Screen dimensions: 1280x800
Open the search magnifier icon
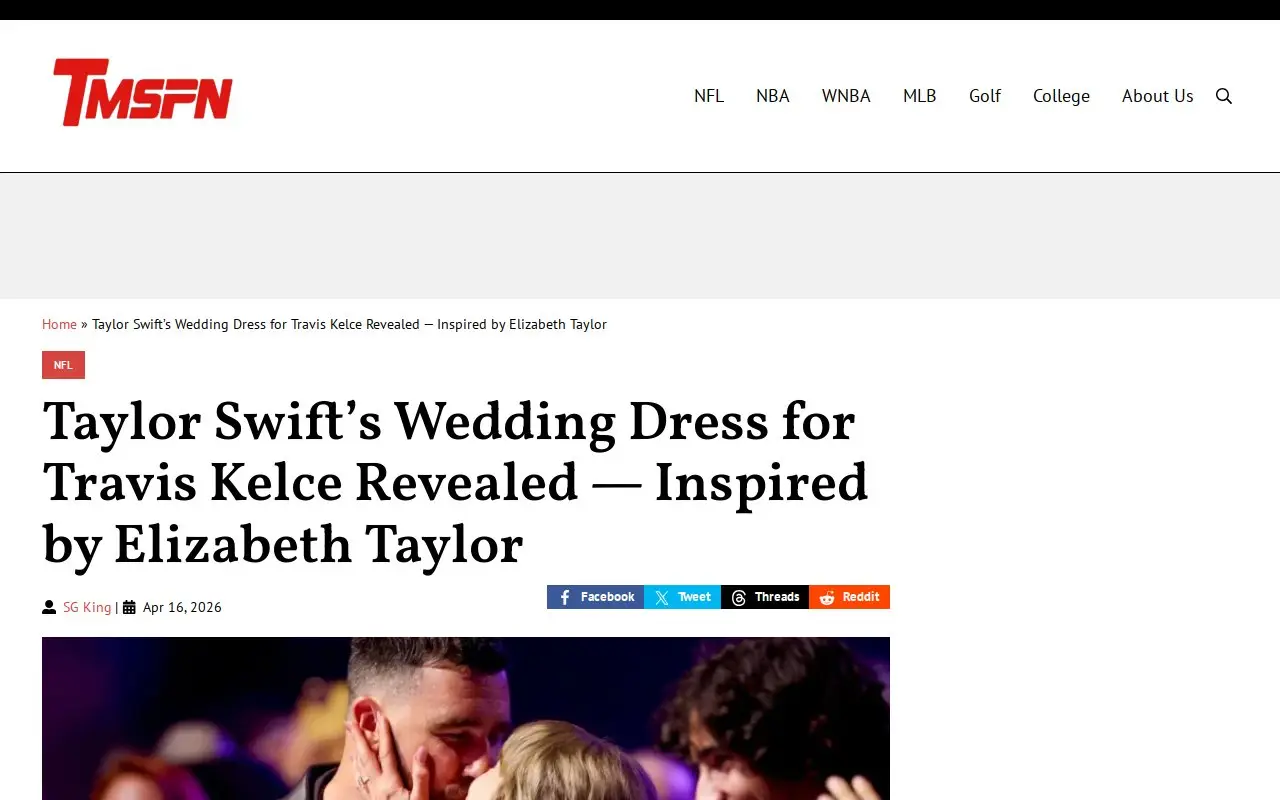click(1224, 96)
